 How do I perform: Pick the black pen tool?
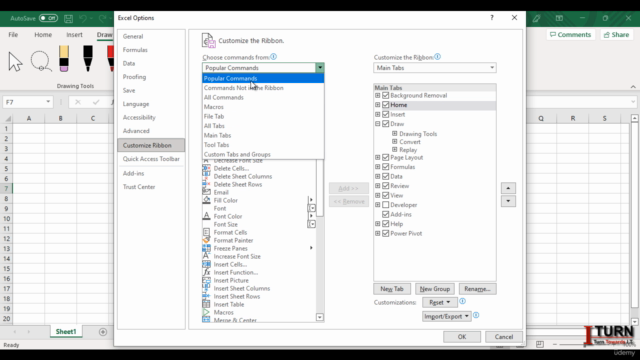click(88, 59)
